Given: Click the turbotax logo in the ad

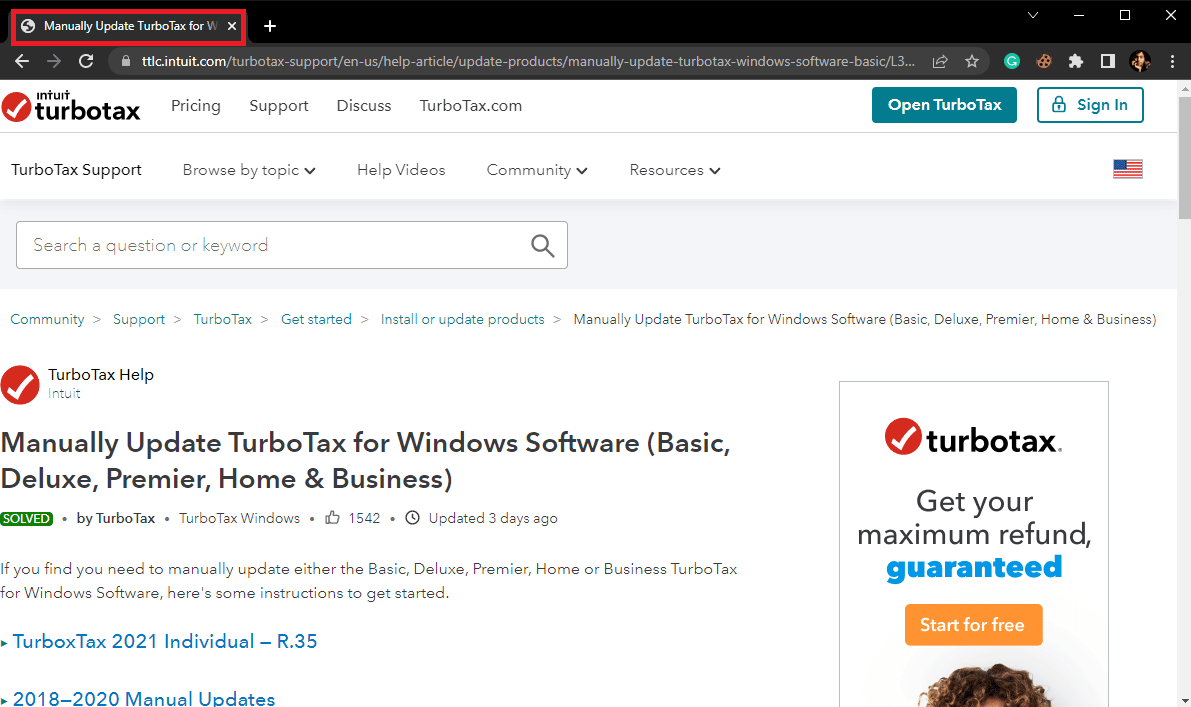Looking at the screenshot, I should tap(973, 437).
